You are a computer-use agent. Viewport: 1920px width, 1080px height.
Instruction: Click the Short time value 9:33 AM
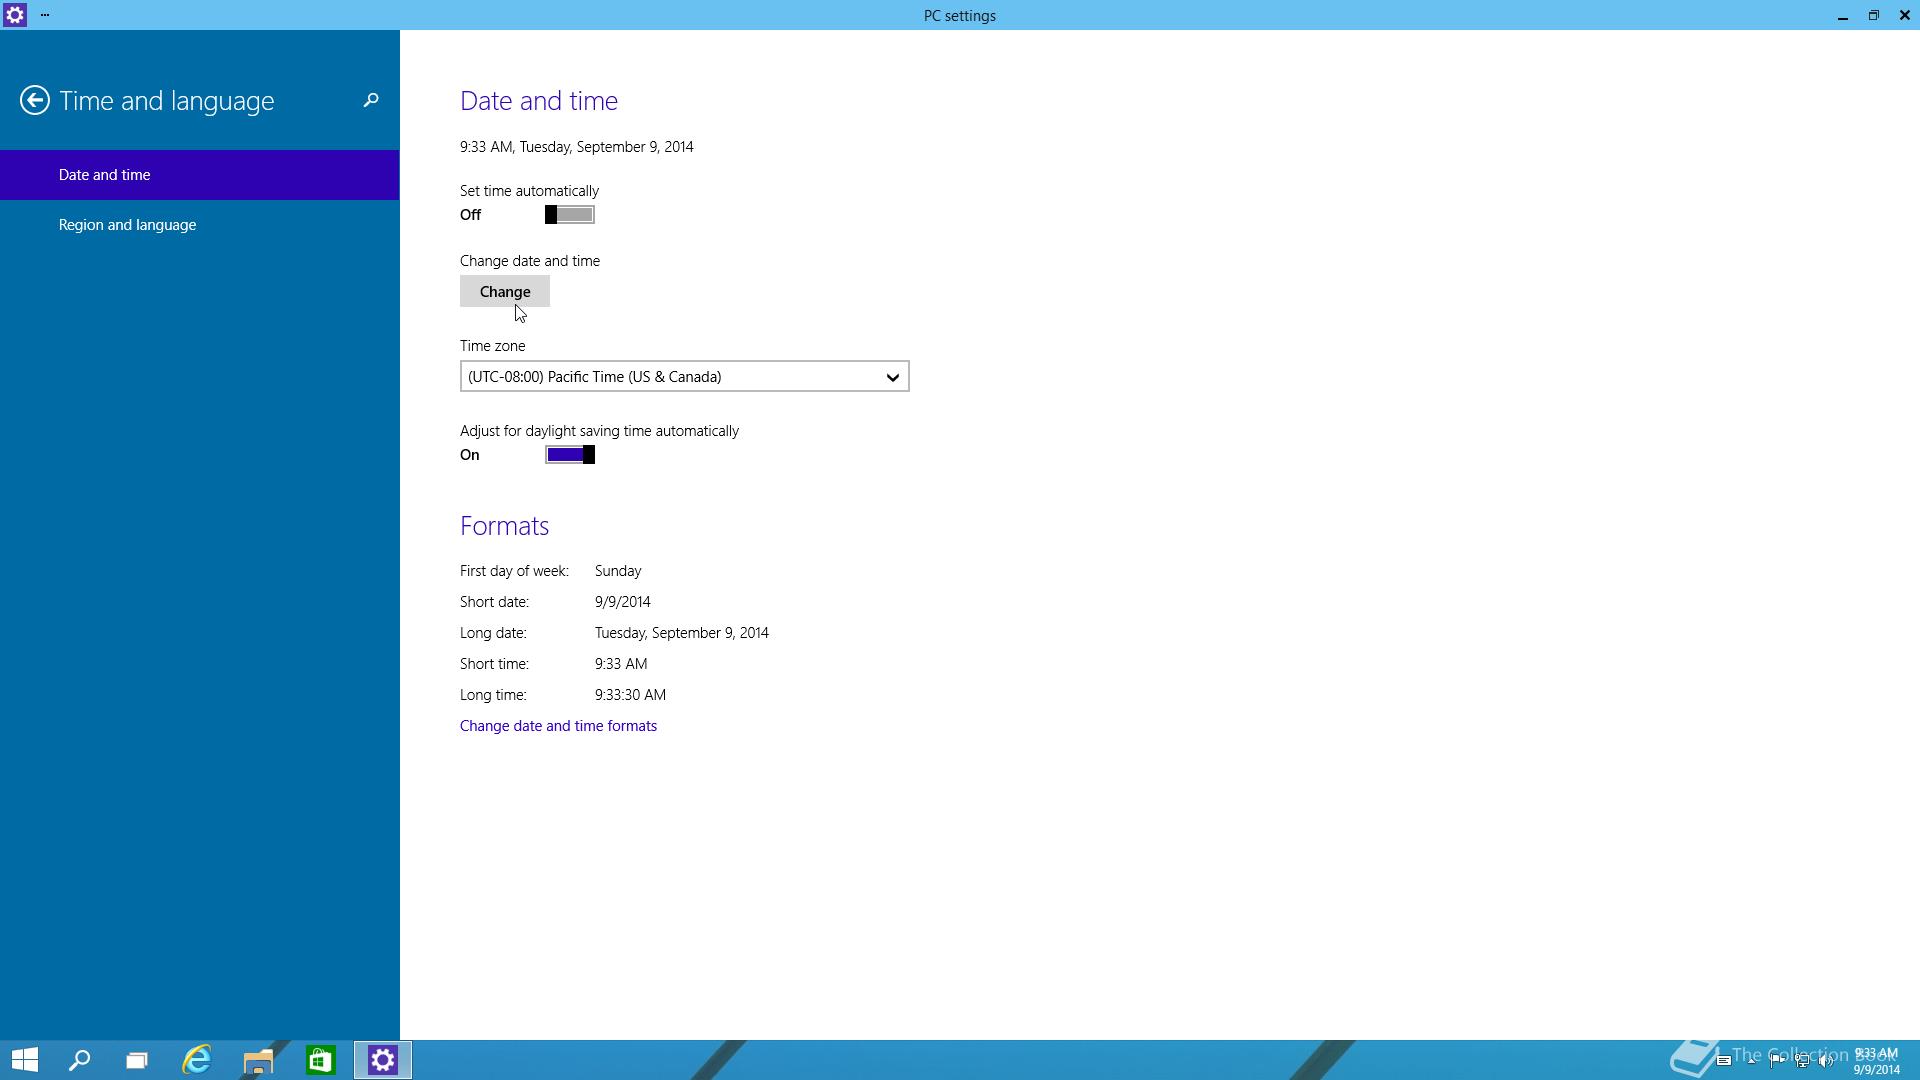click(x=621, y=664)
